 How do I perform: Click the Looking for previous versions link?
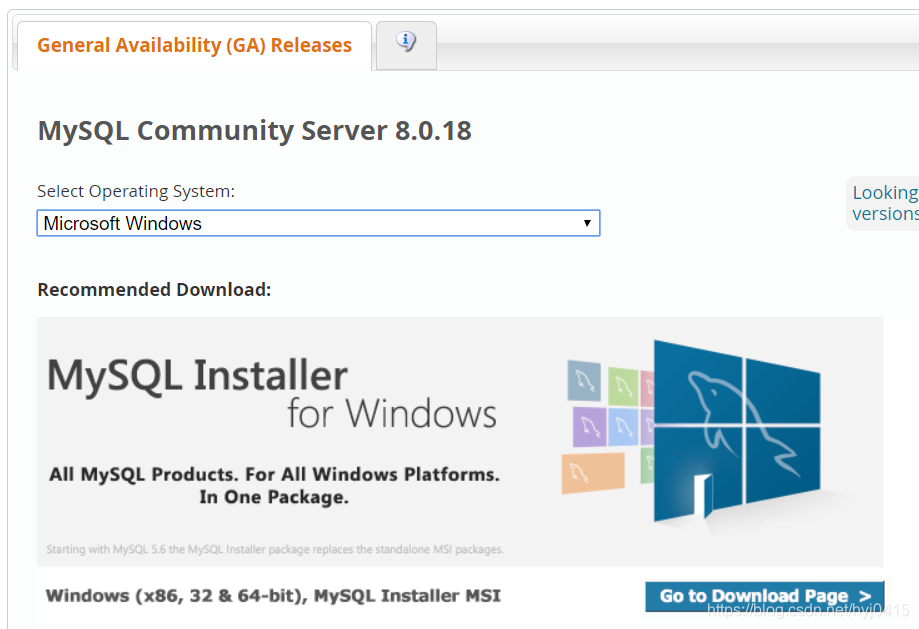[885, 203]
